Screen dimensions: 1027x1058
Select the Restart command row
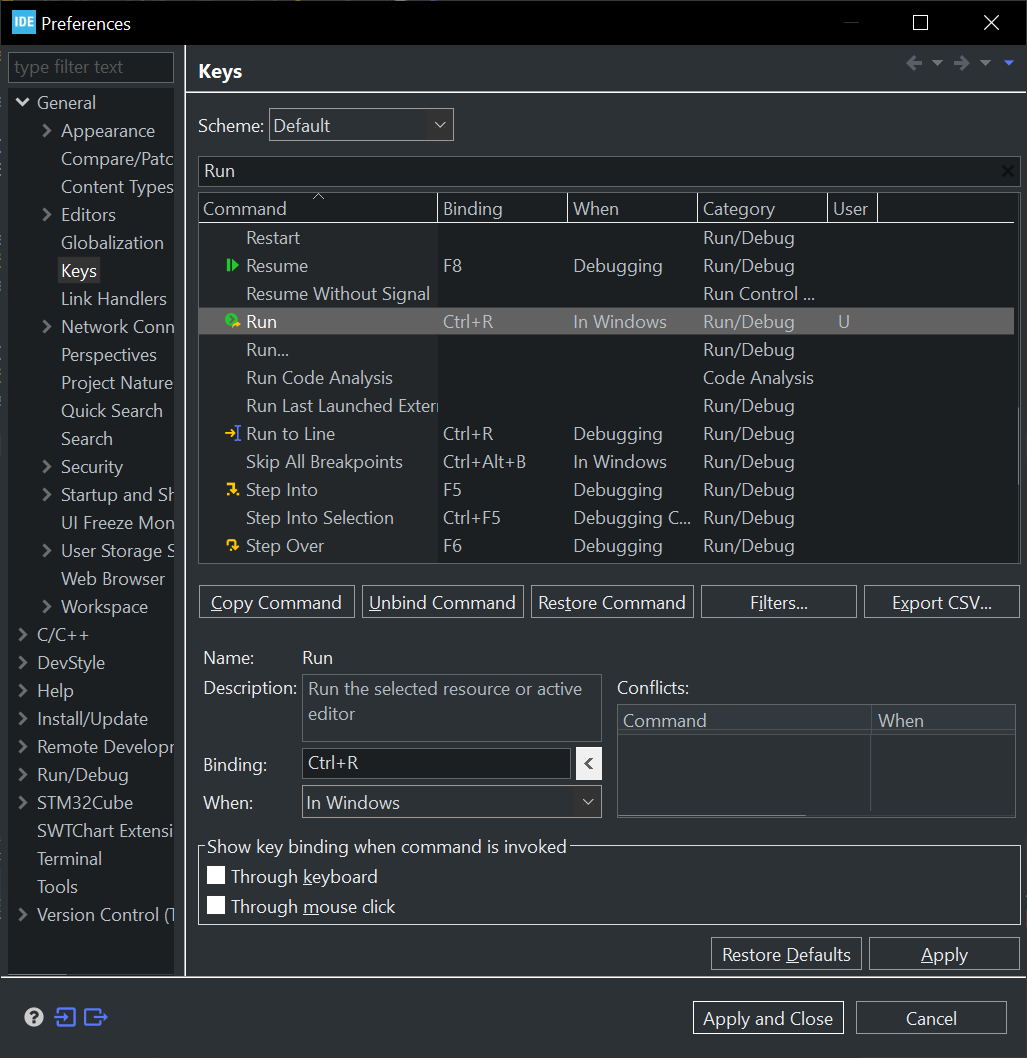pyautogui.click(x=607, y=238)
